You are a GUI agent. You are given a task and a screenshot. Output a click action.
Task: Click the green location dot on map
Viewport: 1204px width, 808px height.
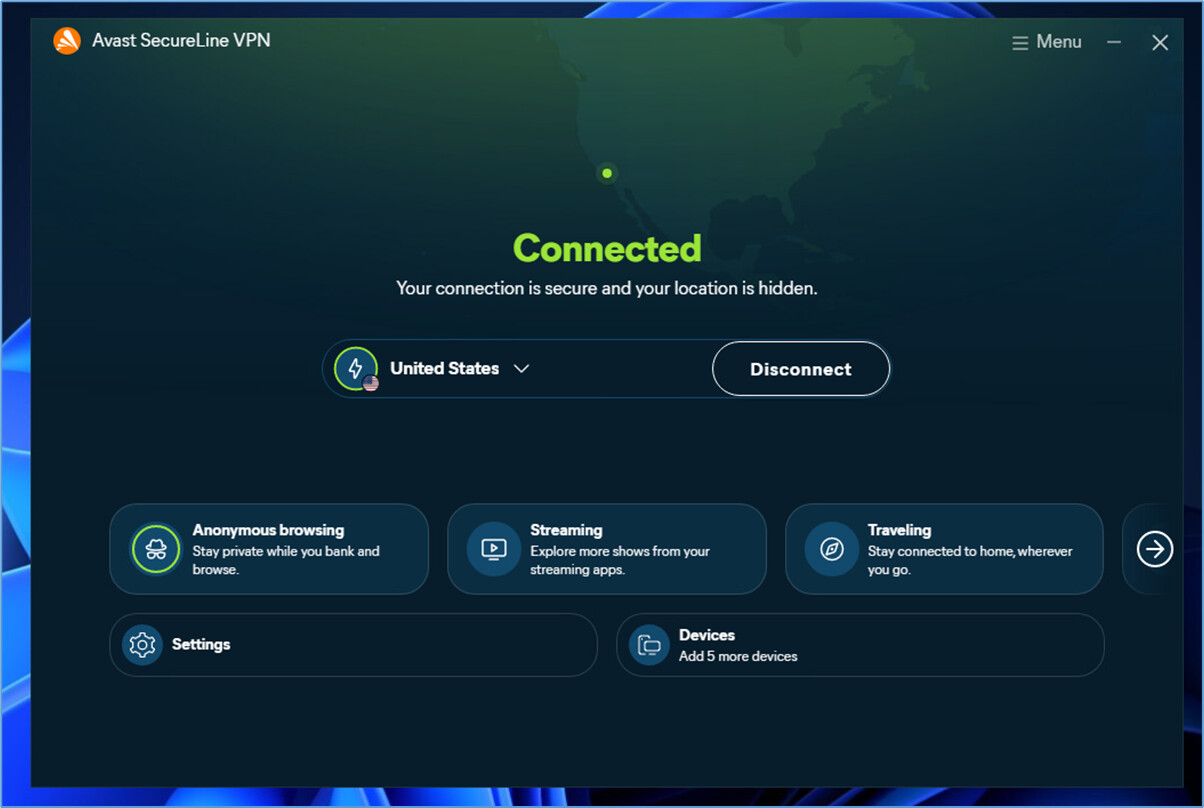click(607, 174)
